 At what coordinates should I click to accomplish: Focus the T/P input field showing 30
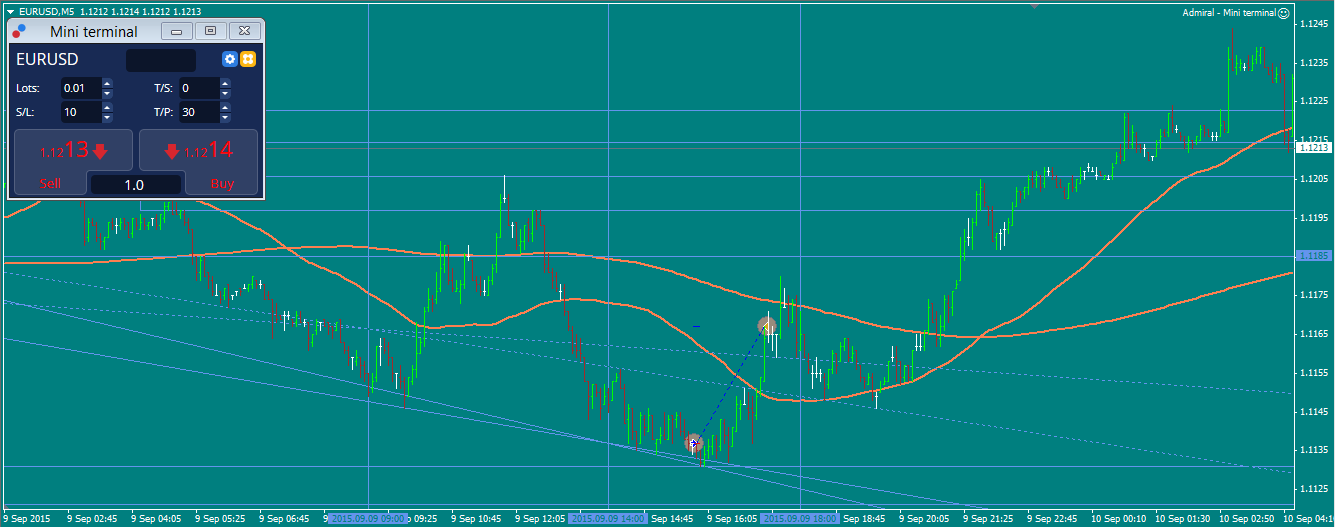tap(199, 112)
